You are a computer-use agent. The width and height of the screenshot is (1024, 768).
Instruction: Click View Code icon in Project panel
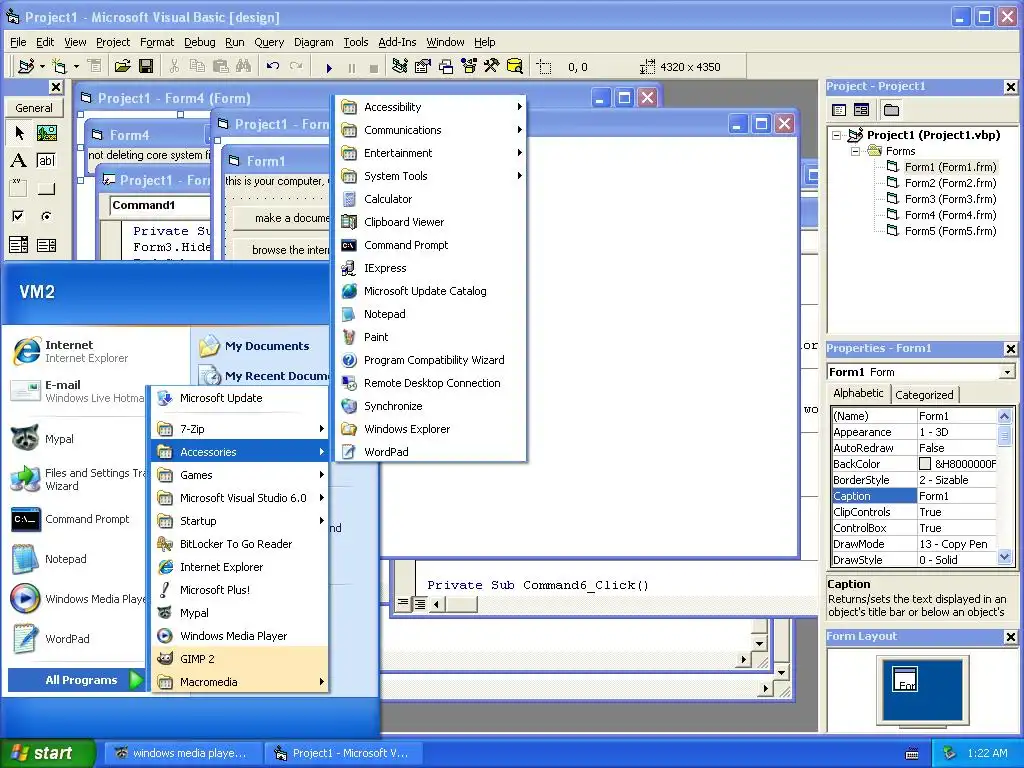[x=839, y=110]
